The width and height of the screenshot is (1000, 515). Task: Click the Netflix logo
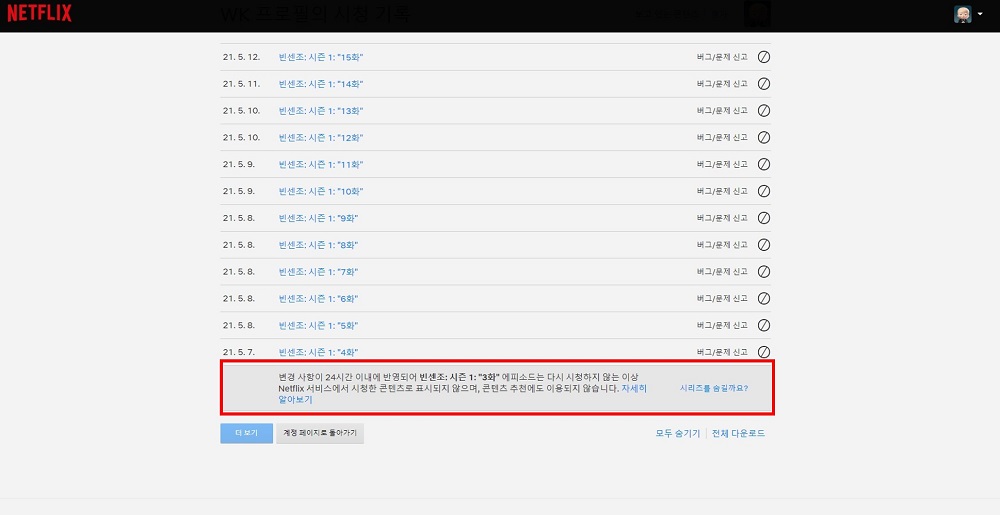point(40,13)
